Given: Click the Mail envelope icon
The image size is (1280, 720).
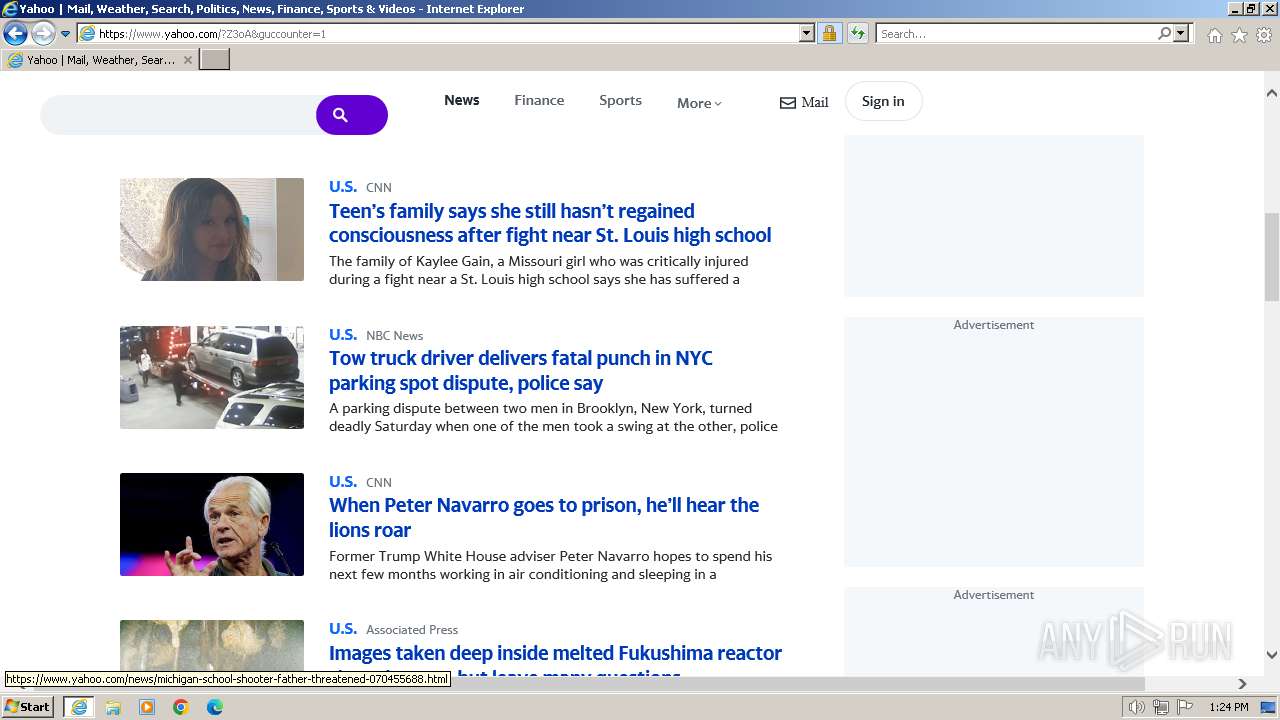Looking at the screenshot, I should [788, 103].
